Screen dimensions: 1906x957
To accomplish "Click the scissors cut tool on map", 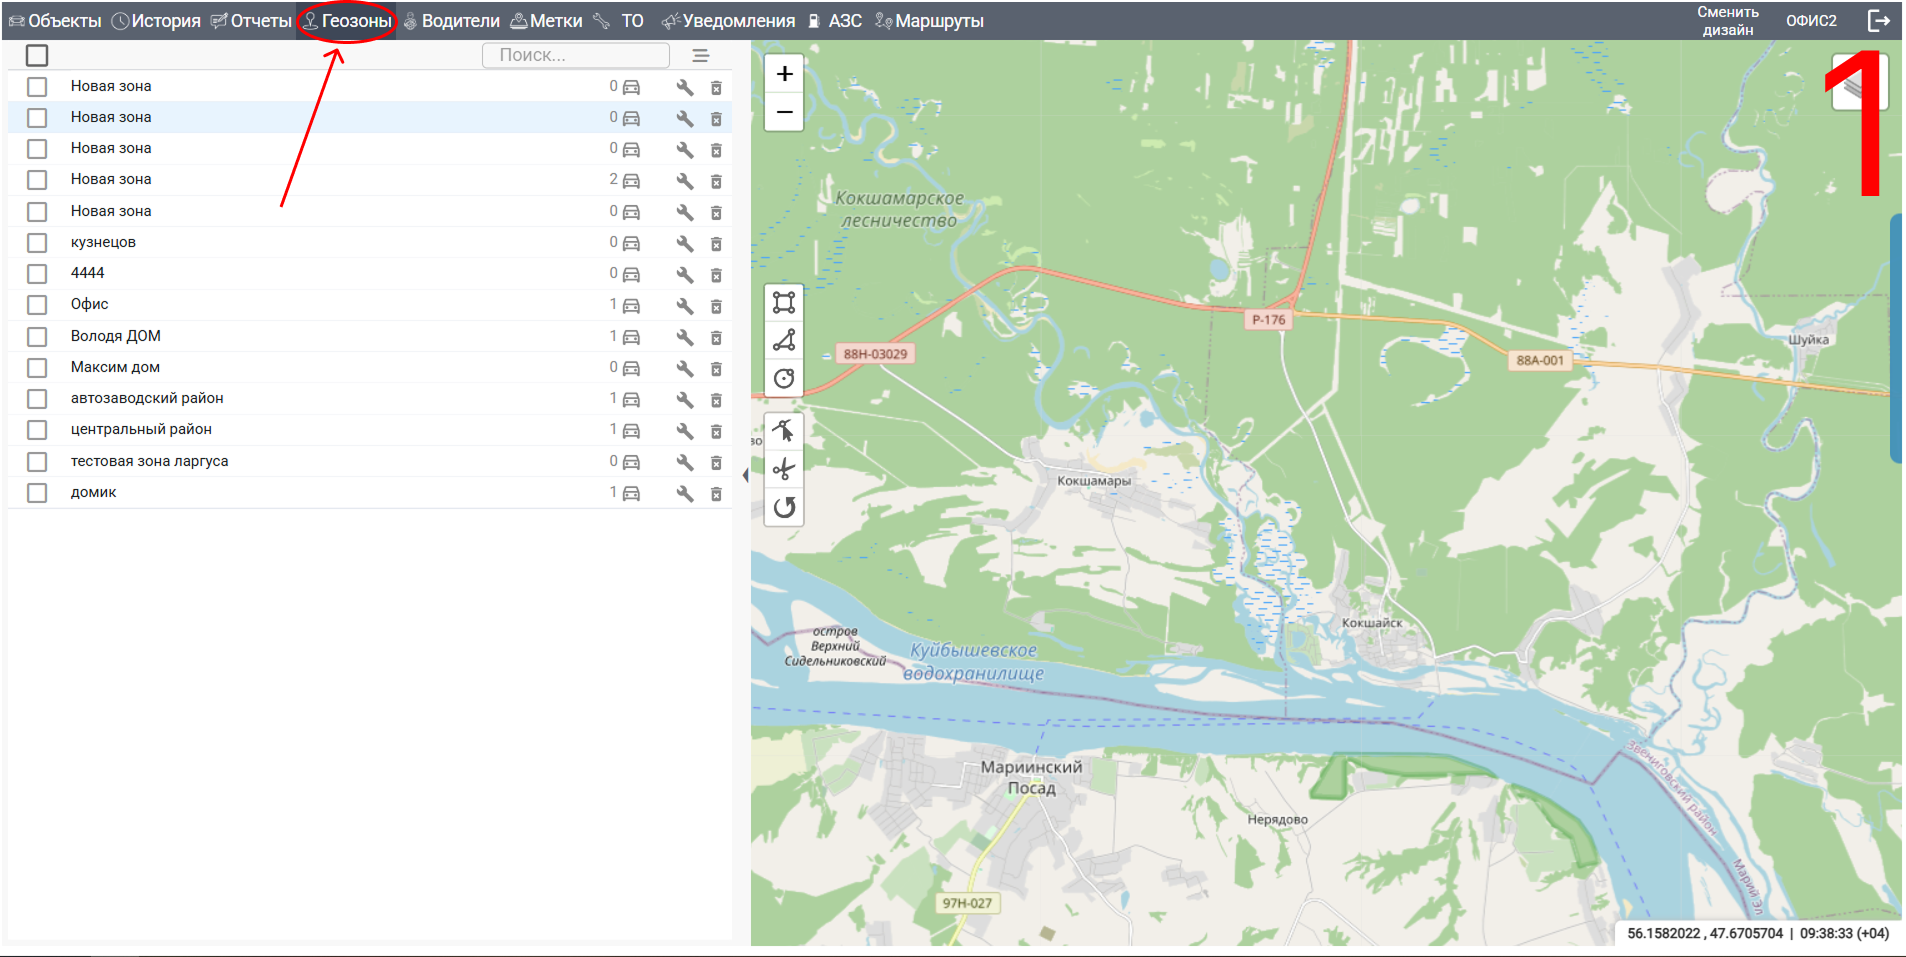I will click(784, 469).
